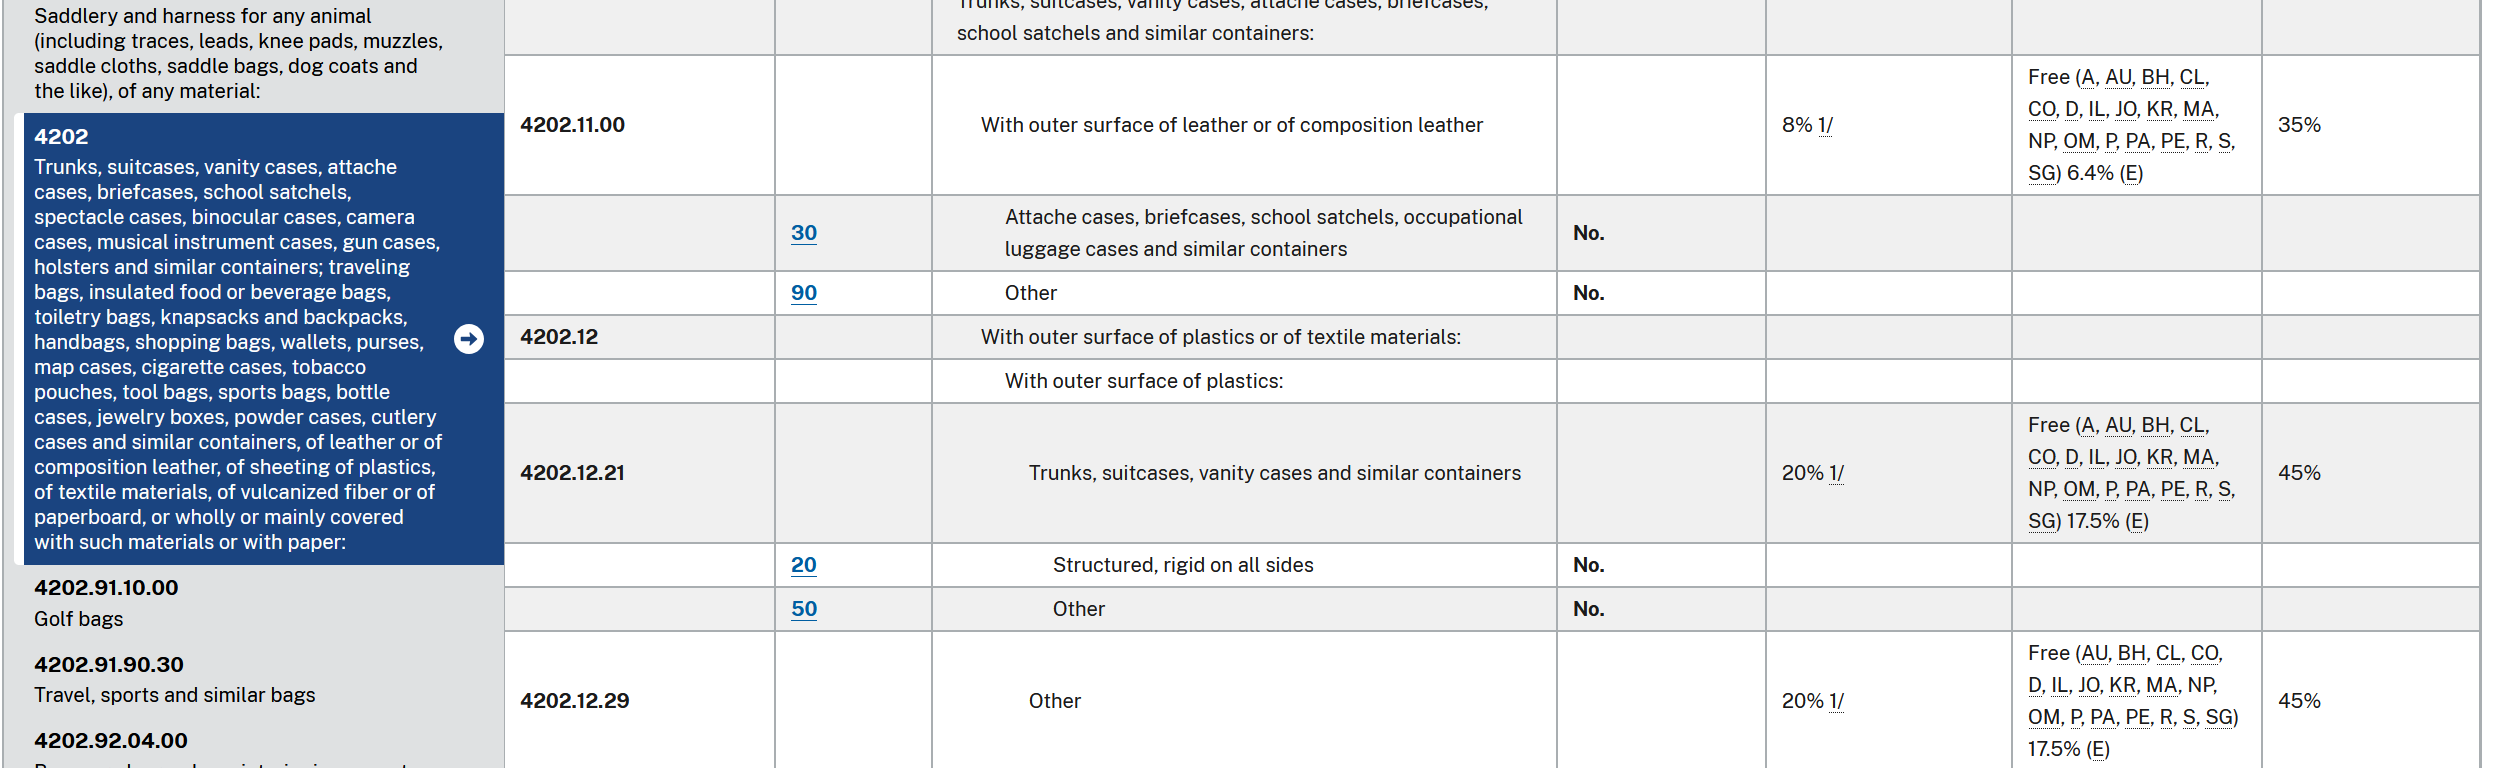Open footnote 1/ in the 4202.12.21 row
The height and width of the screenshot is (768, 2497).
click(1837, 473)
